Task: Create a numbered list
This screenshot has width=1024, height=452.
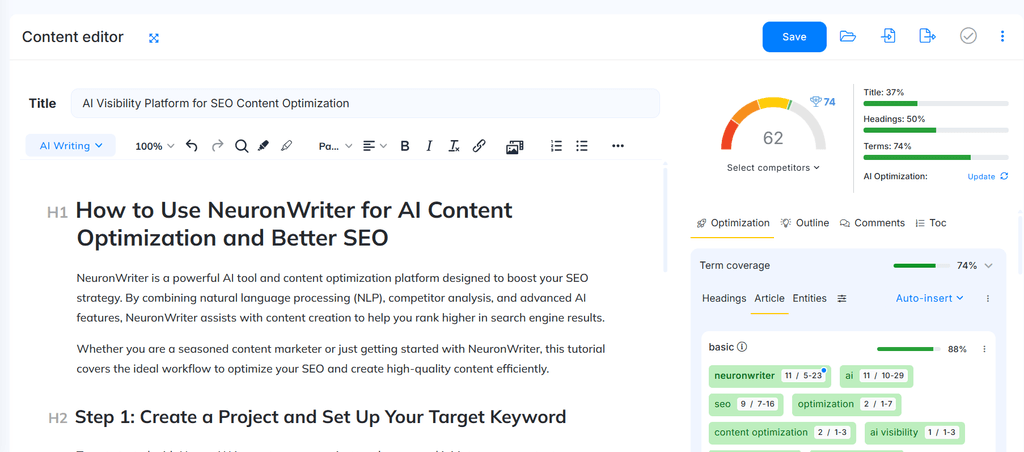Action: pos(556,146)
